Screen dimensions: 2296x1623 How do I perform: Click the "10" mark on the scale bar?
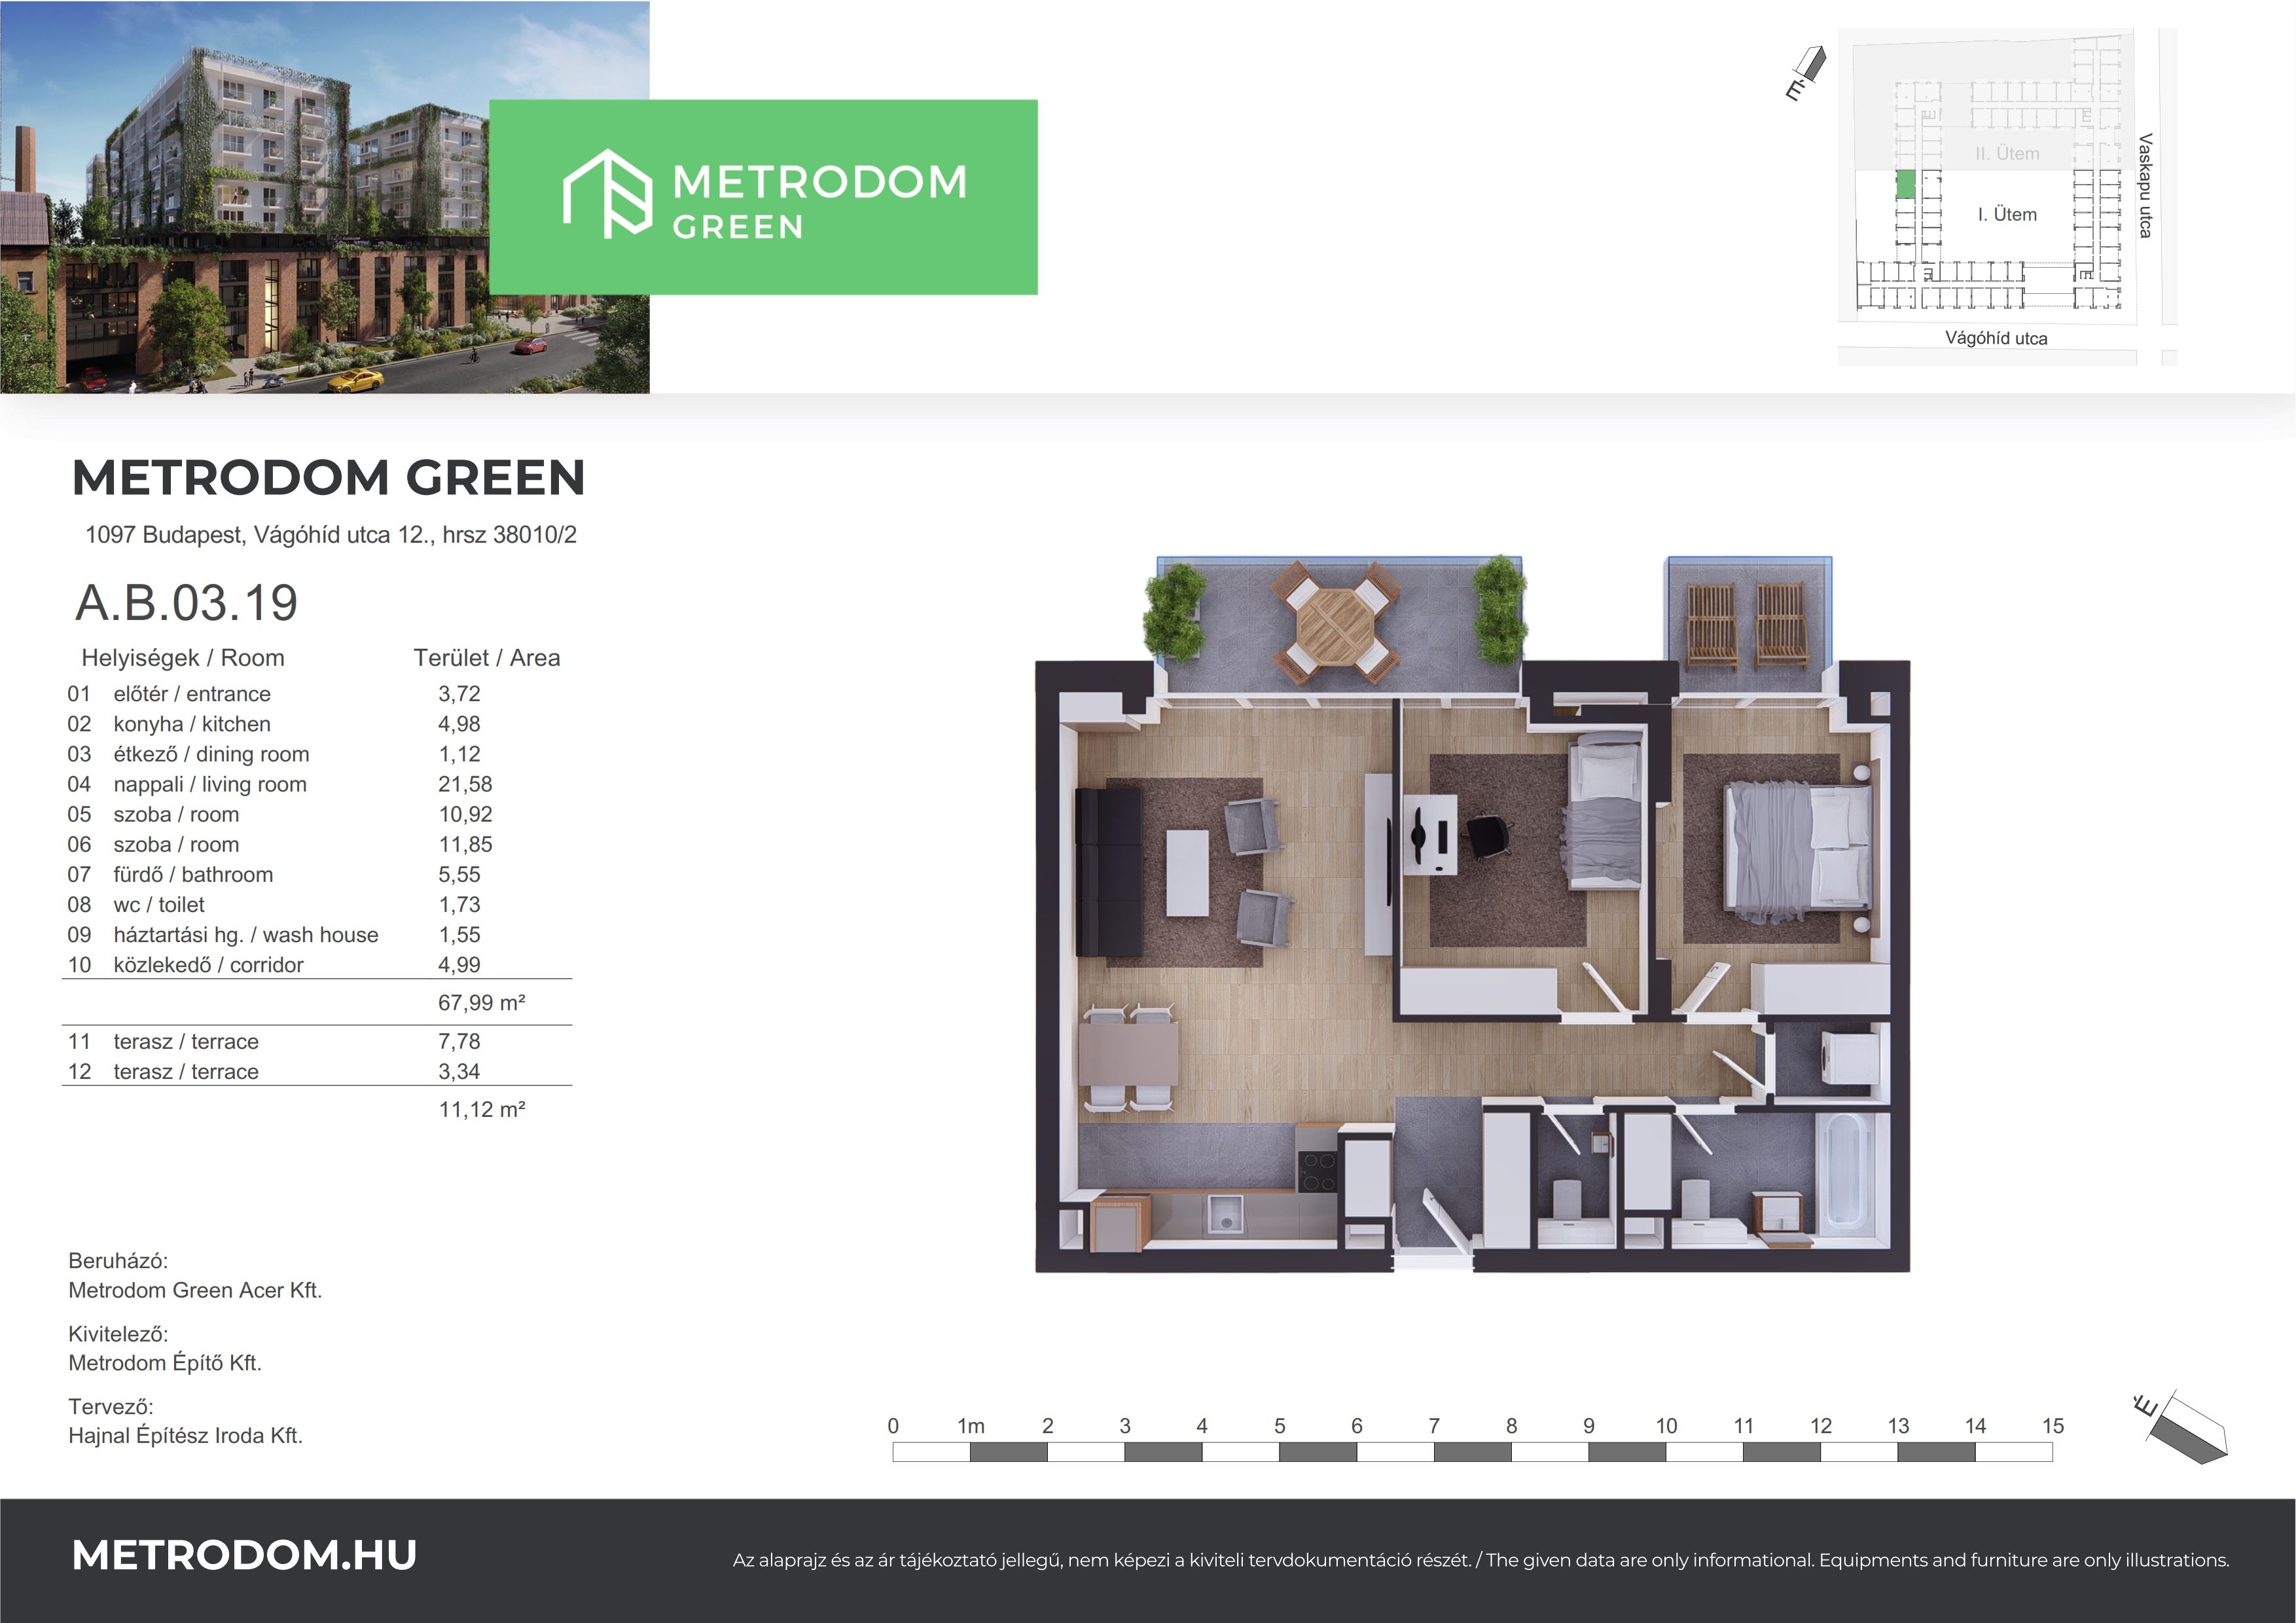coord(1666,1426)
